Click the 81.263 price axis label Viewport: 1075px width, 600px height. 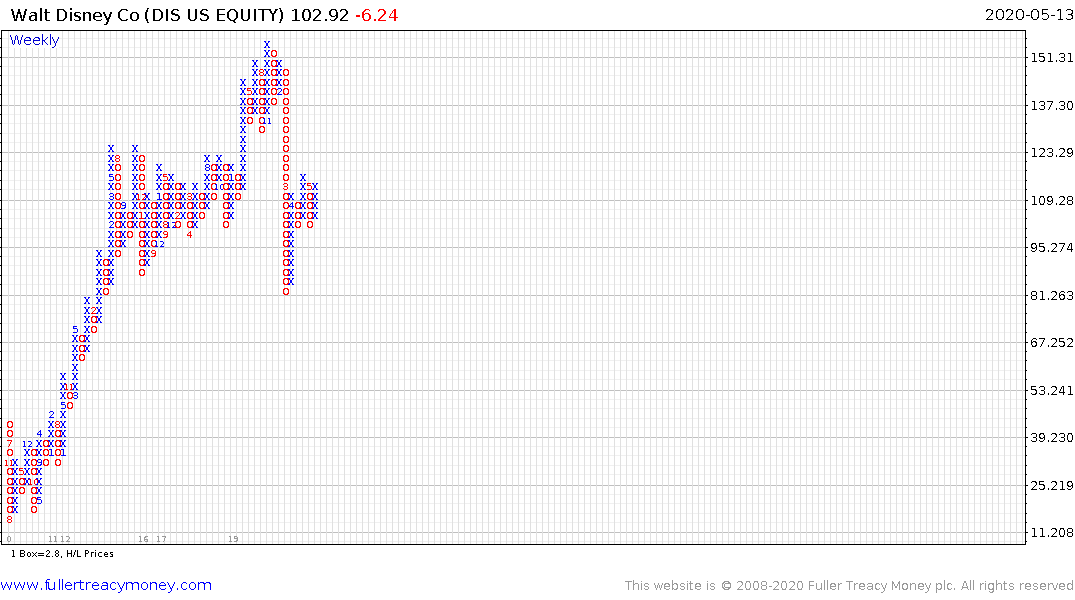pyautogui.click(x=1052, y=296)
